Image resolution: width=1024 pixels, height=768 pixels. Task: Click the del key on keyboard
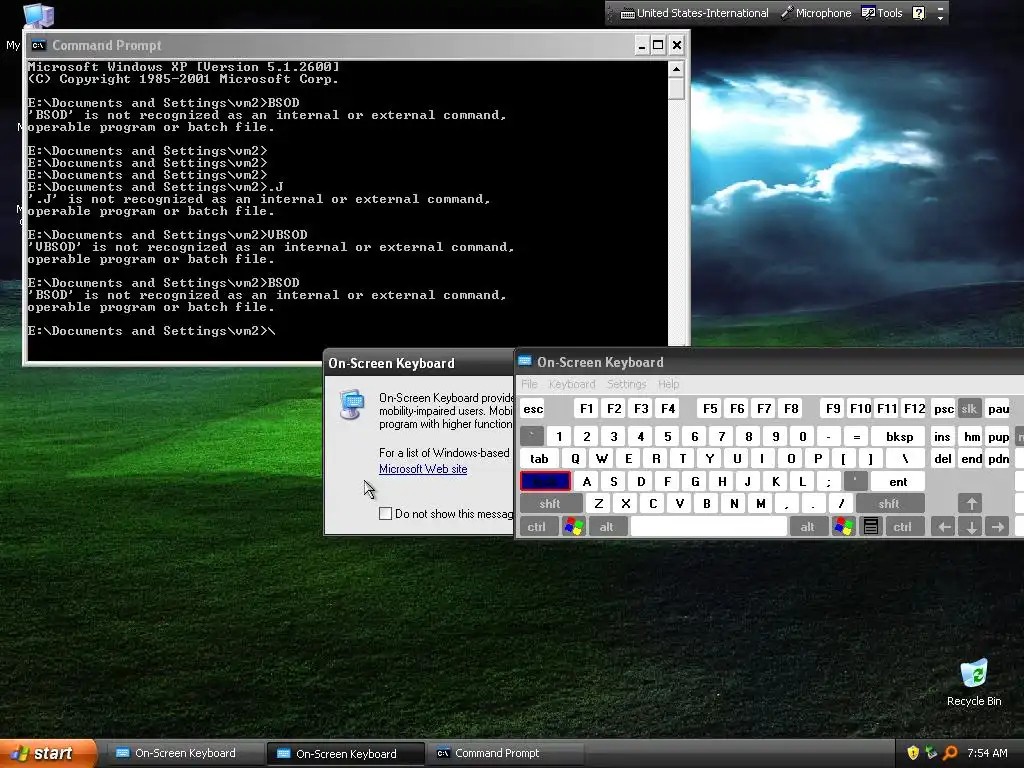pos(943,458)
